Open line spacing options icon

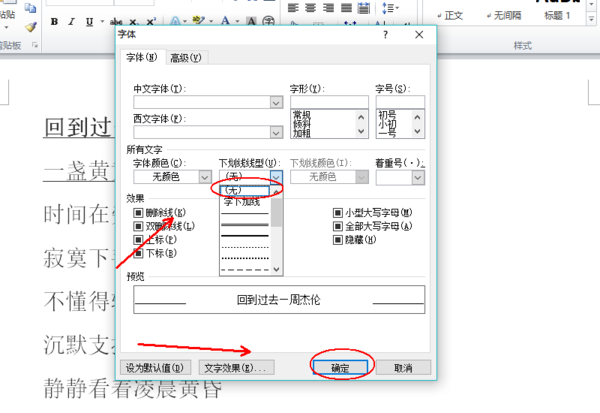click(x=390, y=8)
